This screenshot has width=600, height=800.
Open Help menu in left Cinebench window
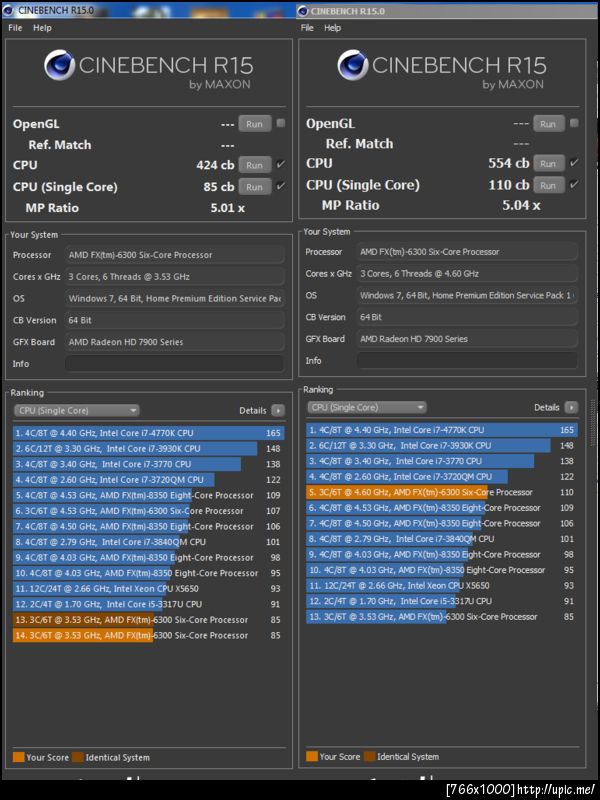[42, 28]
